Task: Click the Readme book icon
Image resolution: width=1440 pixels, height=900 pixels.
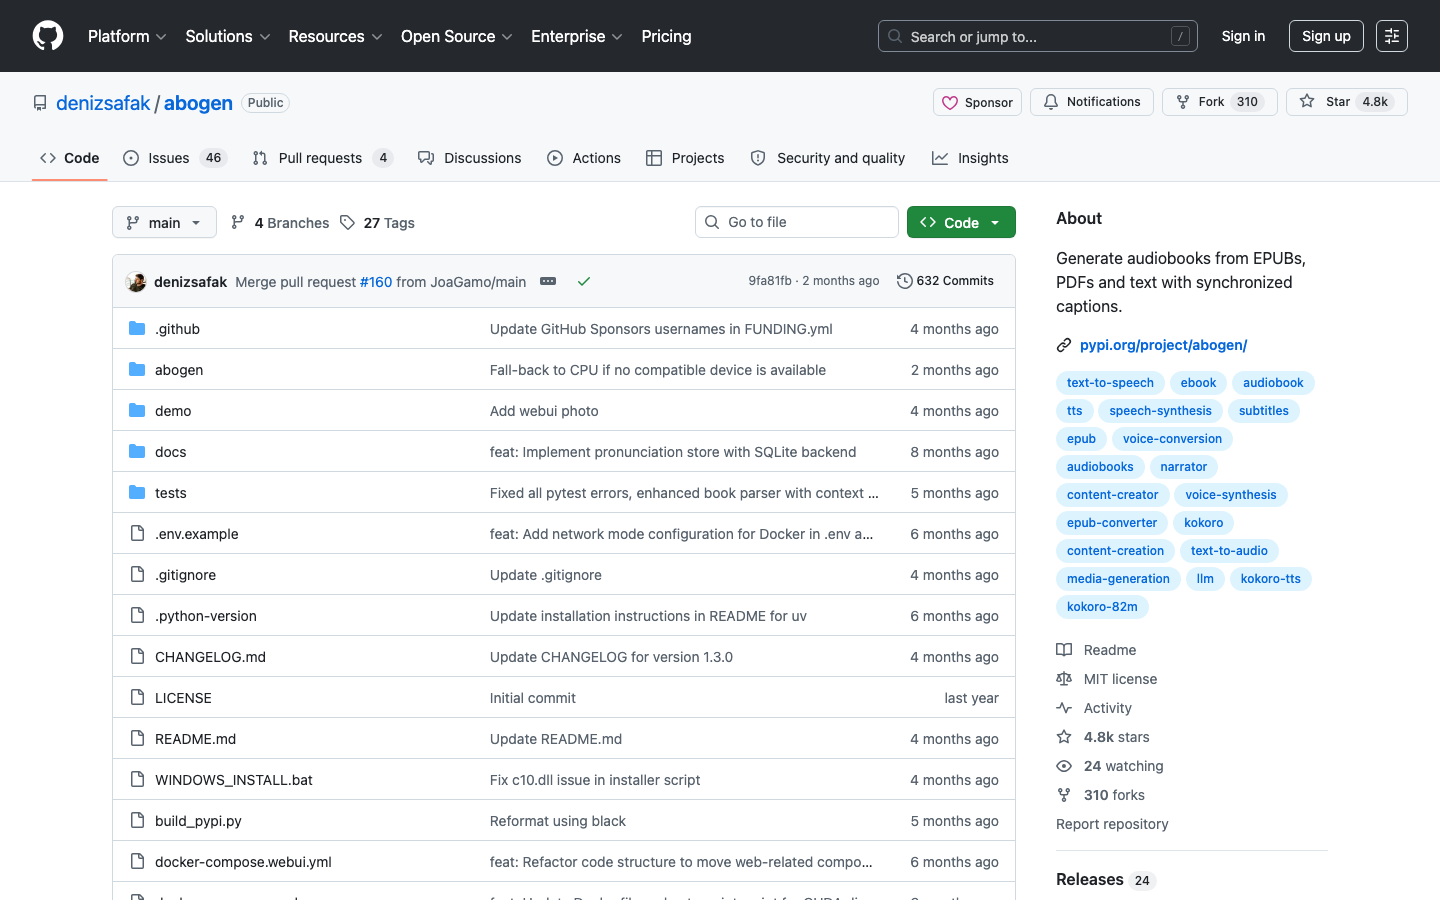Action: click(x=1064, y=650)
